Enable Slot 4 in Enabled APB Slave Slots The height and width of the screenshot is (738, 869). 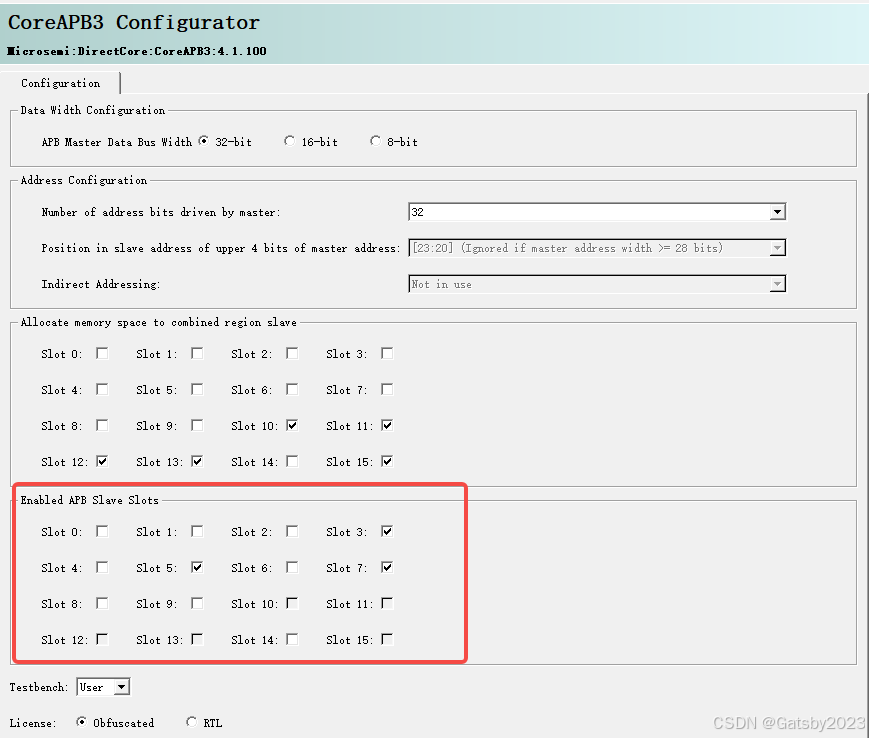[x=102, y=567]
